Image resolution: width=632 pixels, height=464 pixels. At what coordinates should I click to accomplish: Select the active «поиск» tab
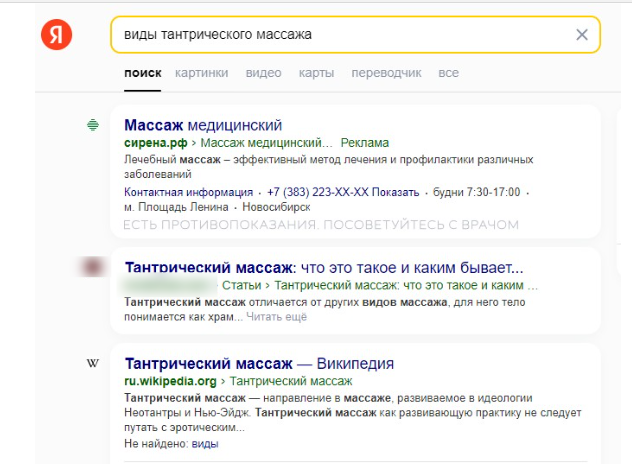tap(143, 73)
